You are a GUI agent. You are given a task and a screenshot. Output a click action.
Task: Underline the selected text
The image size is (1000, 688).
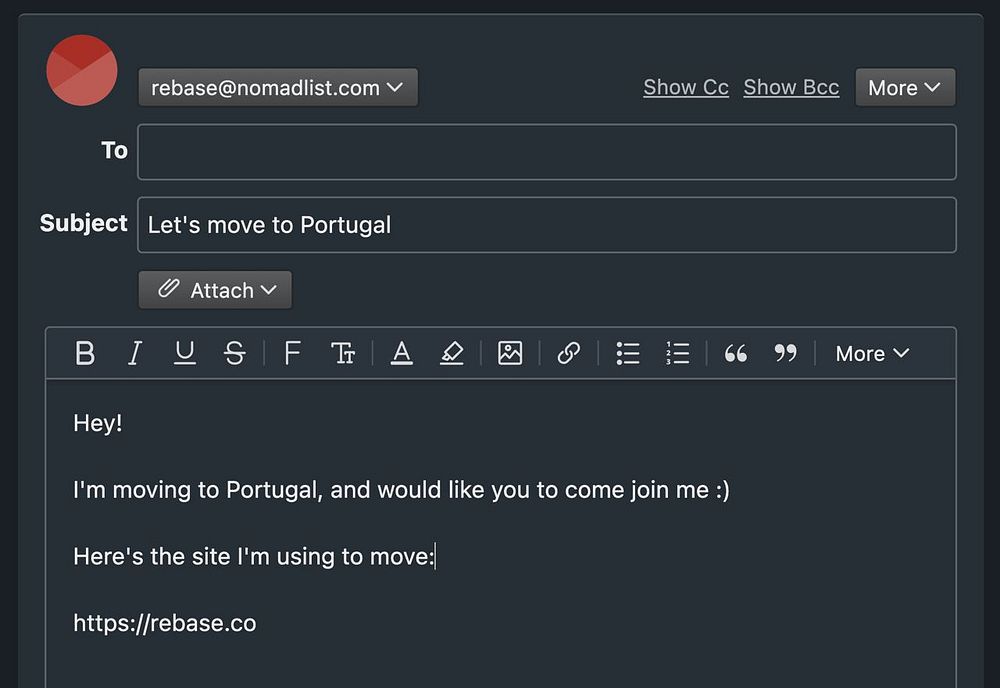(184, 353)
